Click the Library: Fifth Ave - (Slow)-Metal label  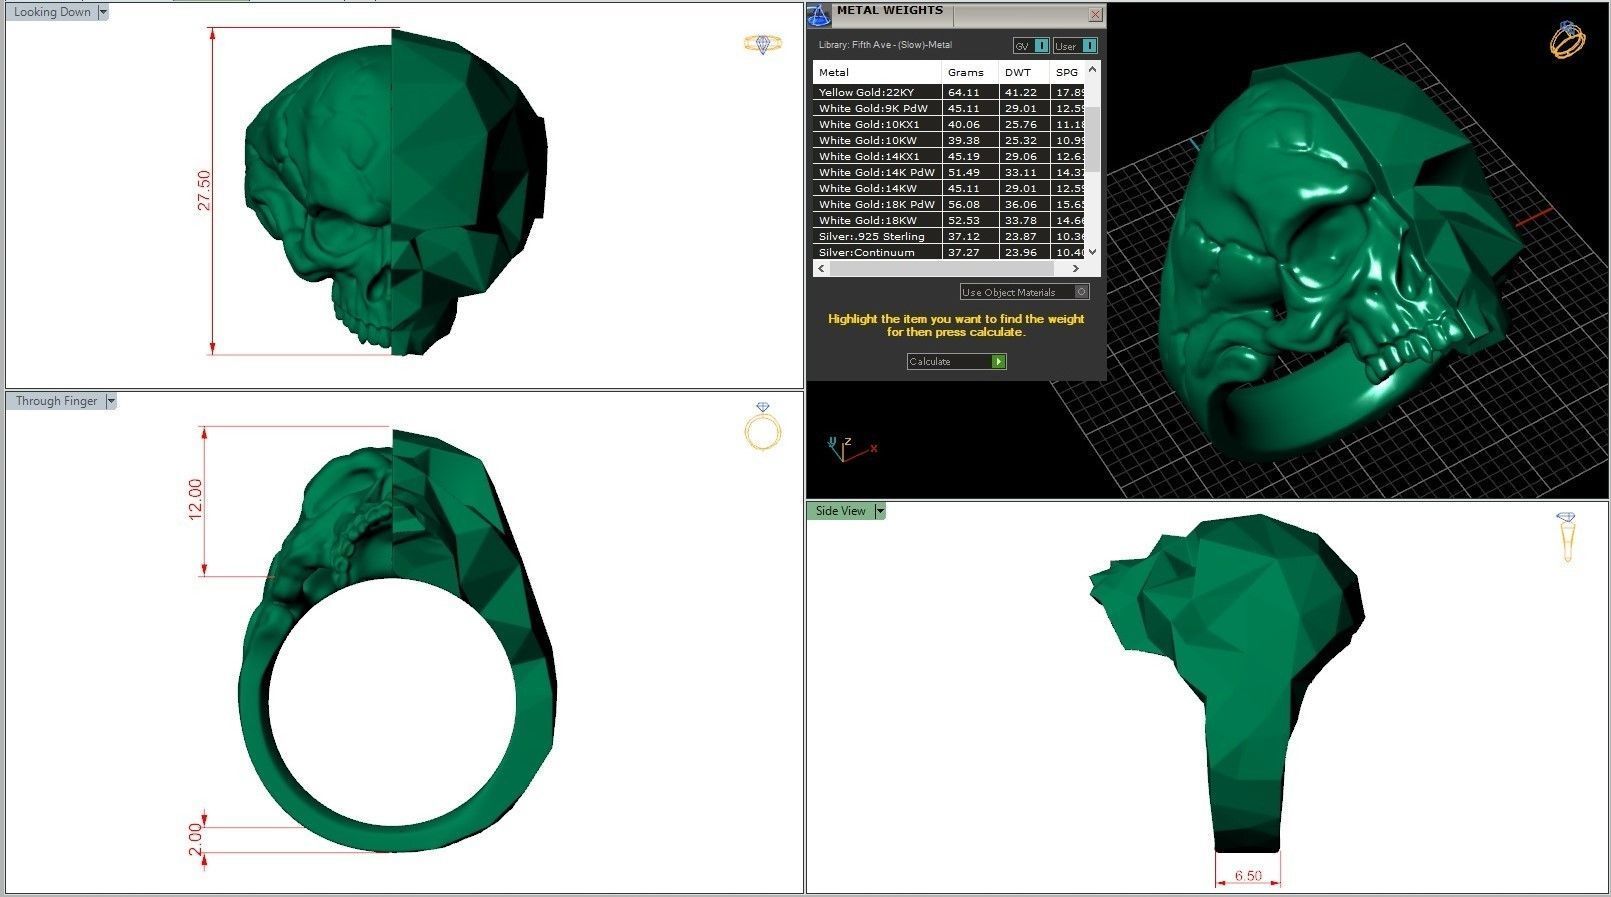click(x=885, y=45)
